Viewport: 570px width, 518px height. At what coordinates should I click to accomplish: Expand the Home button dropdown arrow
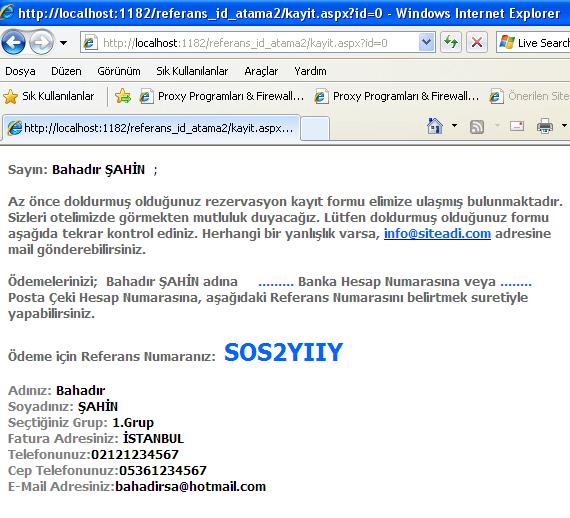[454, 126]
